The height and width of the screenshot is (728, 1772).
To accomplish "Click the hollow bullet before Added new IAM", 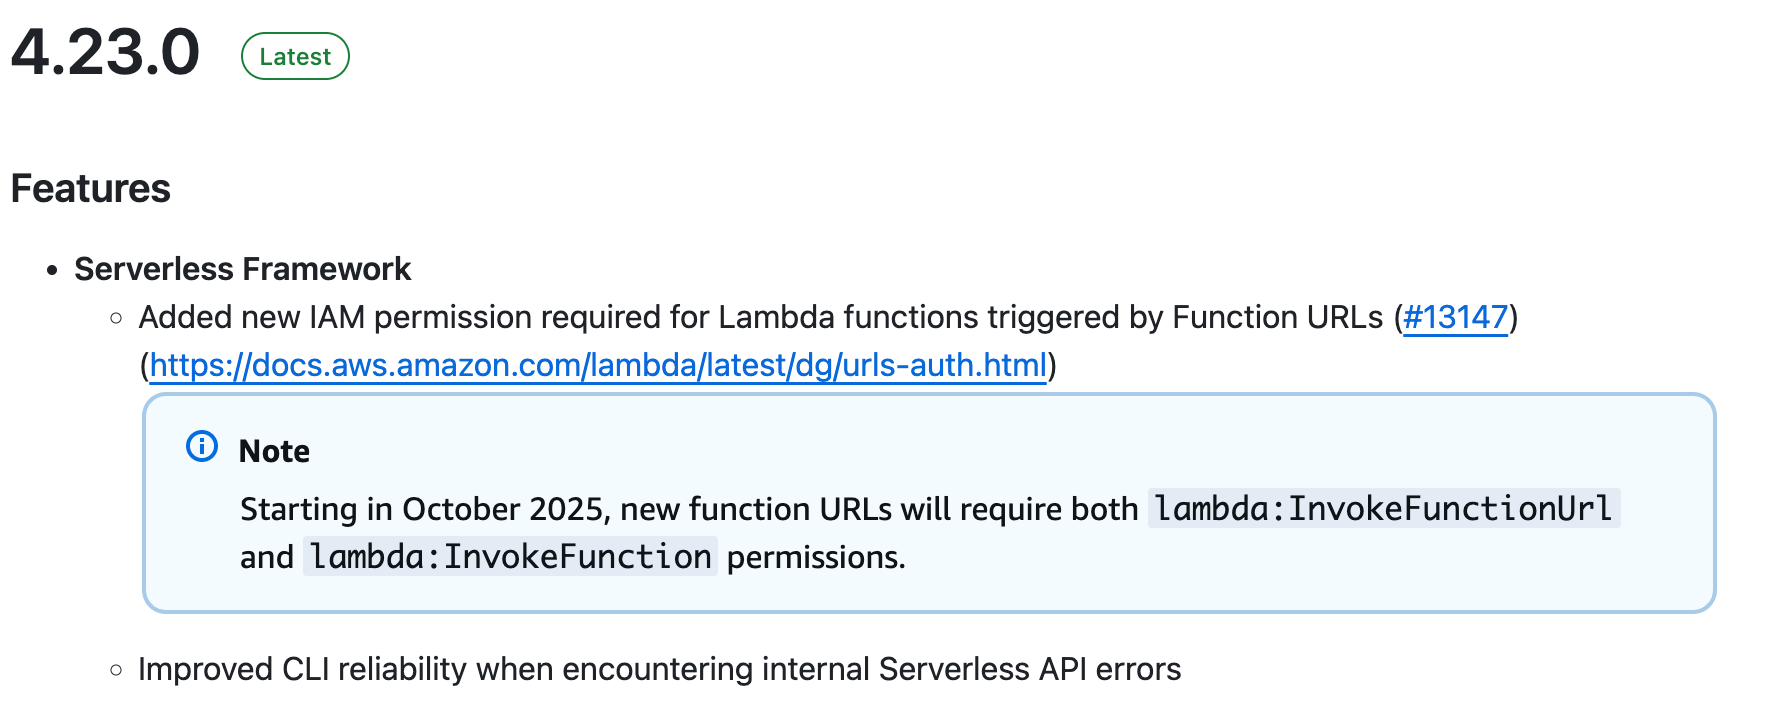I will coord(117,318).
